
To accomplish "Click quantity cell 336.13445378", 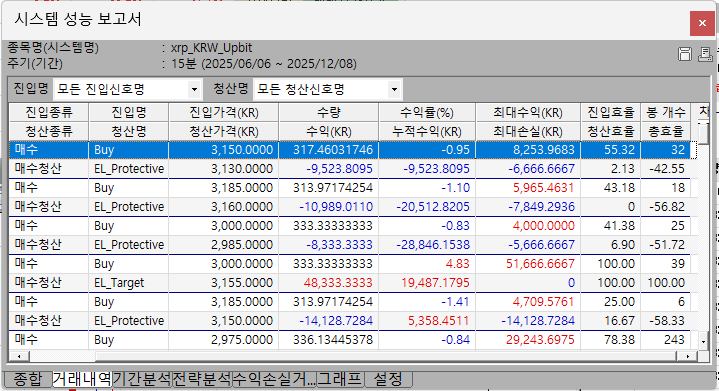I will [329, 340].
